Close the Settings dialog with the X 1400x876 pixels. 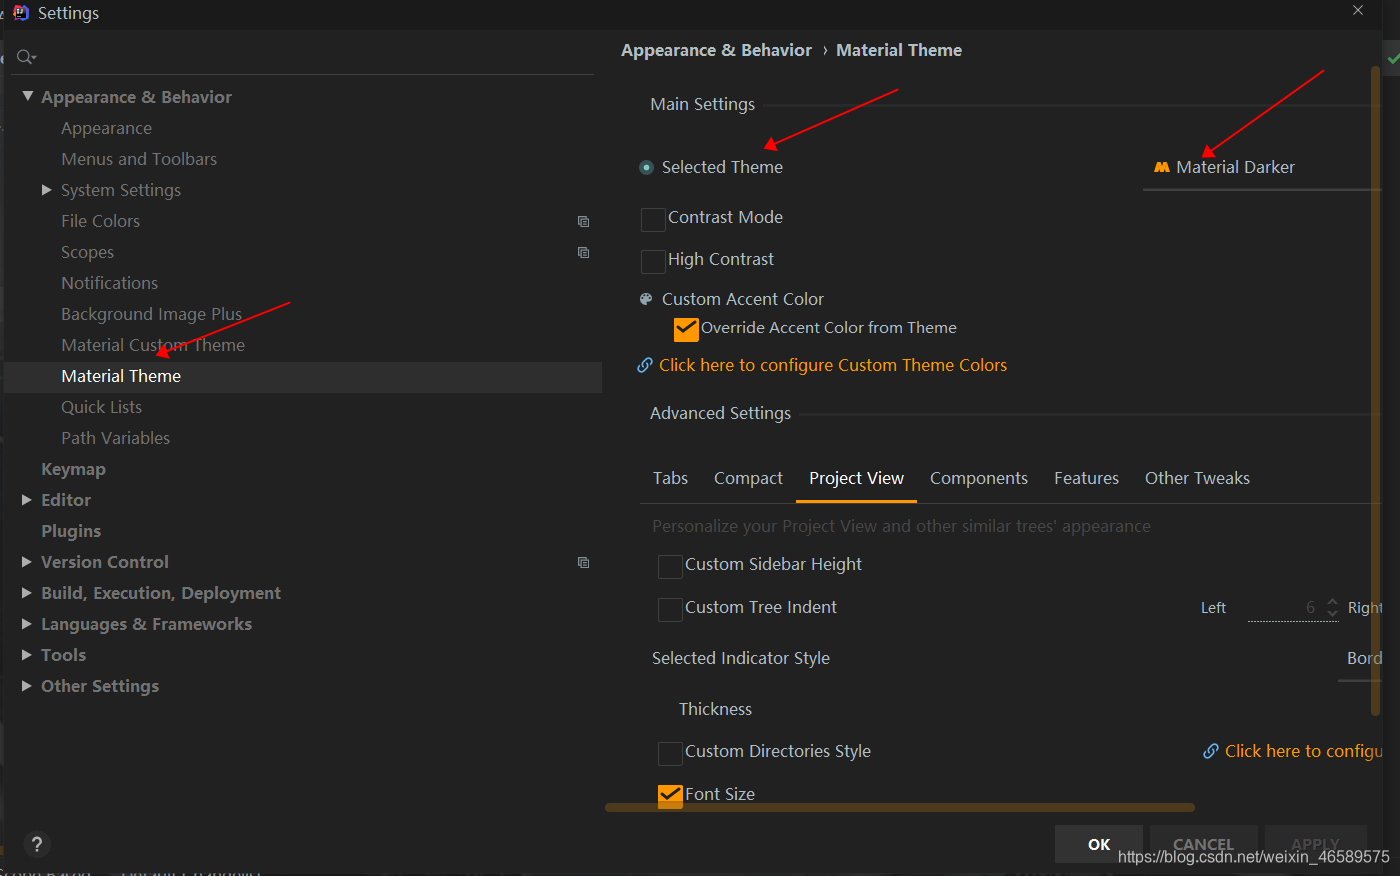(1358, 10)
